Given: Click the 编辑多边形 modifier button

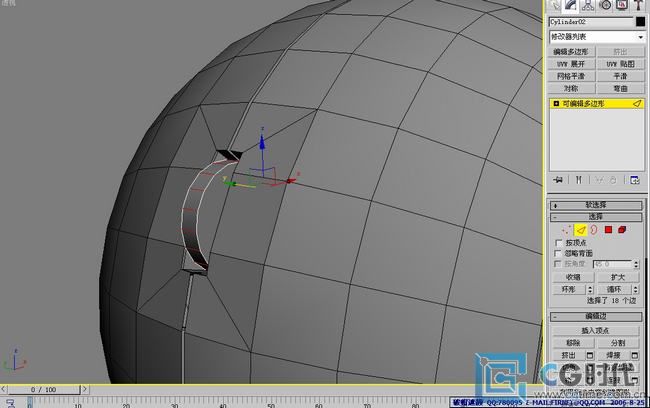Looking at the screenshot, I should point(571,51).
